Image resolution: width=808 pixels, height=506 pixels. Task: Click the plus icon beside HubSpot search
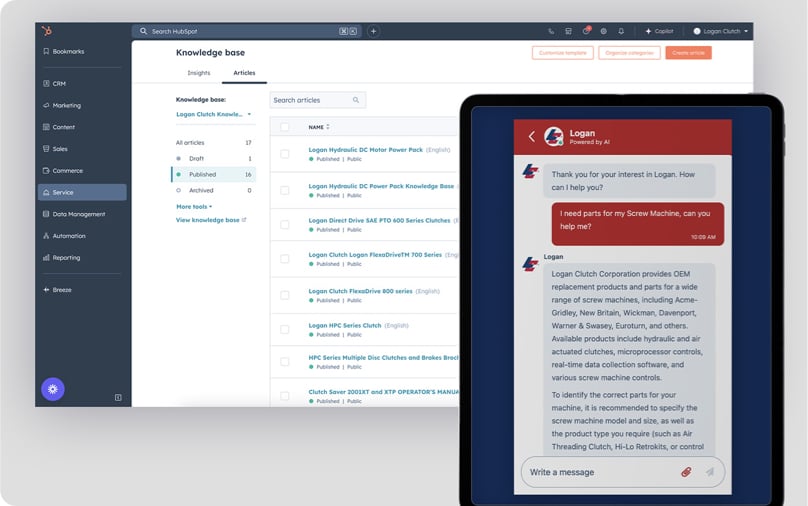tap(374, 31)
